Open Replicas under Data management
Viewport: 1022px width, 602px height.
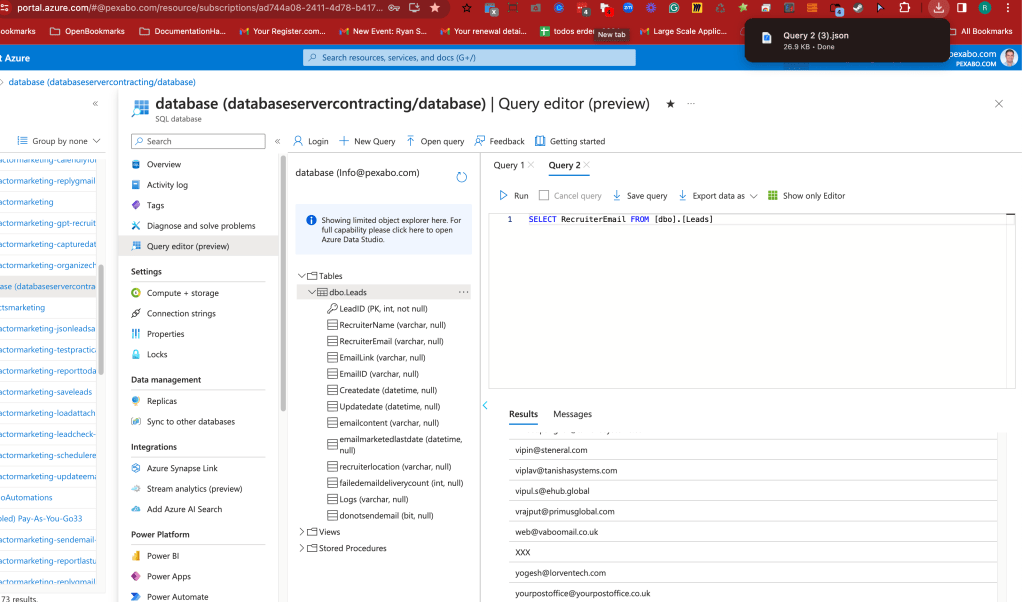coord(162,401)
